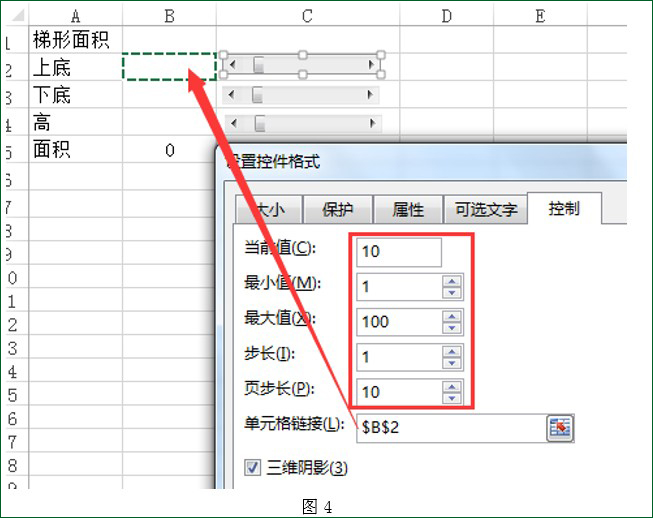Select cell containing 梯形面积
Viewport: 653px width, 518px height.
coord(75,40)
